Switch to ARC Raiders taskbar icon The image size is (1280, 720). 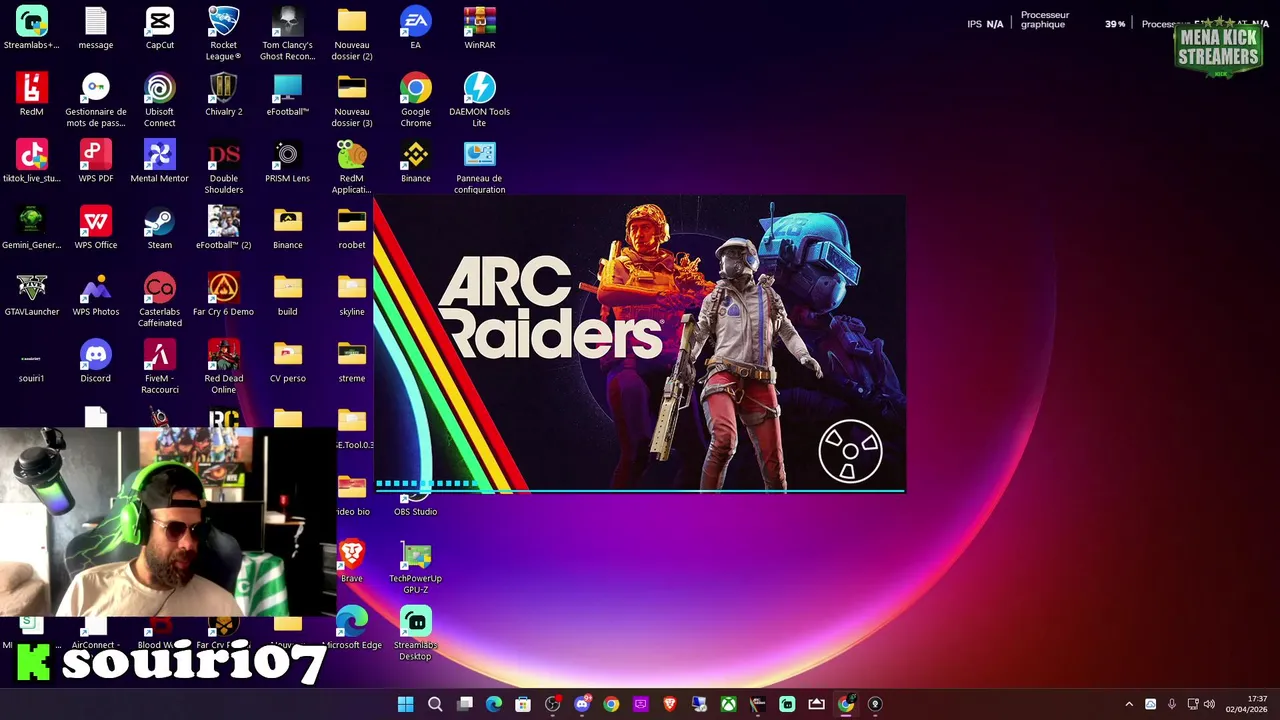pyautogui.click(x=758, y=704)
